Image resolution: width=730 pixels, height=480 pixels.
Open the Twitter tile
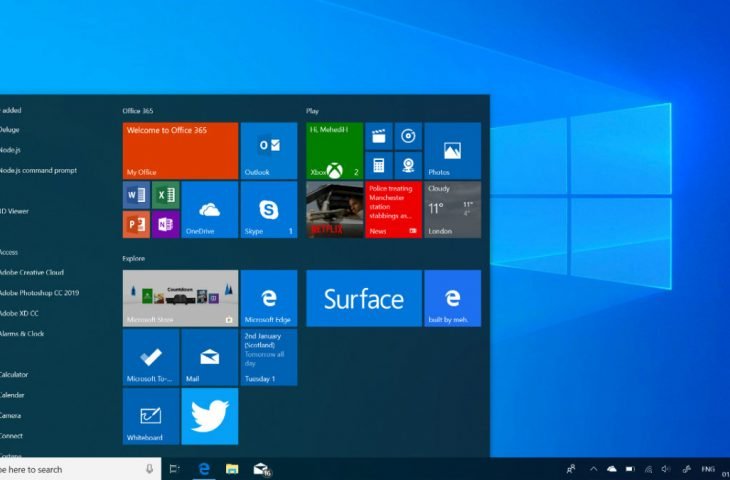tap(210, 416)
